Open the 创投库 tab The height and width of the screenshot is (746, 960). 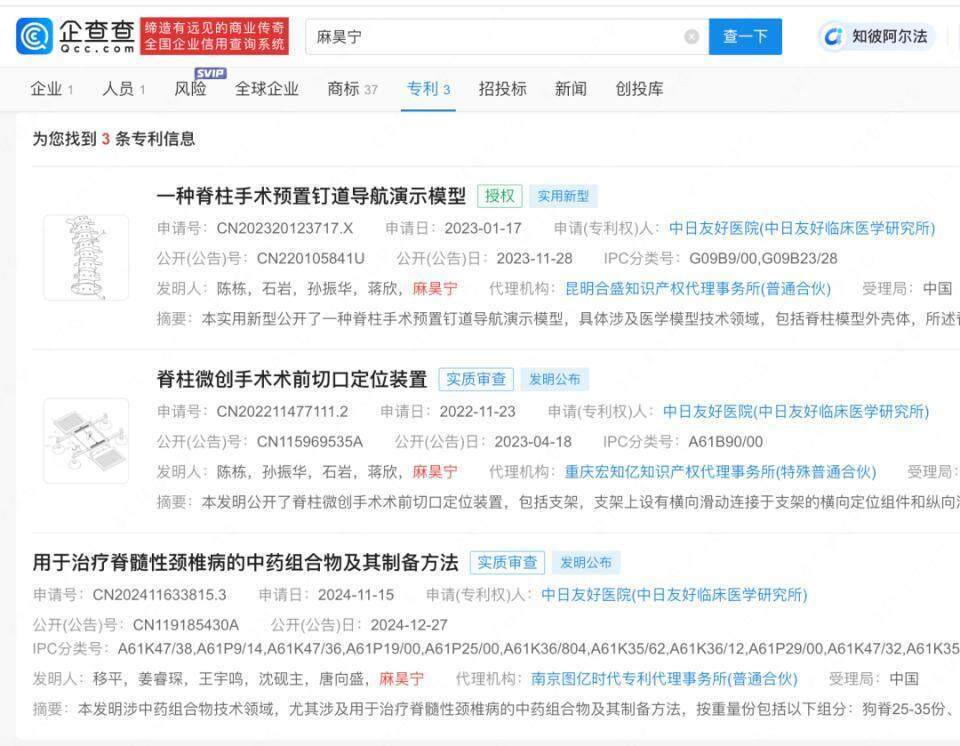tap(641, 88)
